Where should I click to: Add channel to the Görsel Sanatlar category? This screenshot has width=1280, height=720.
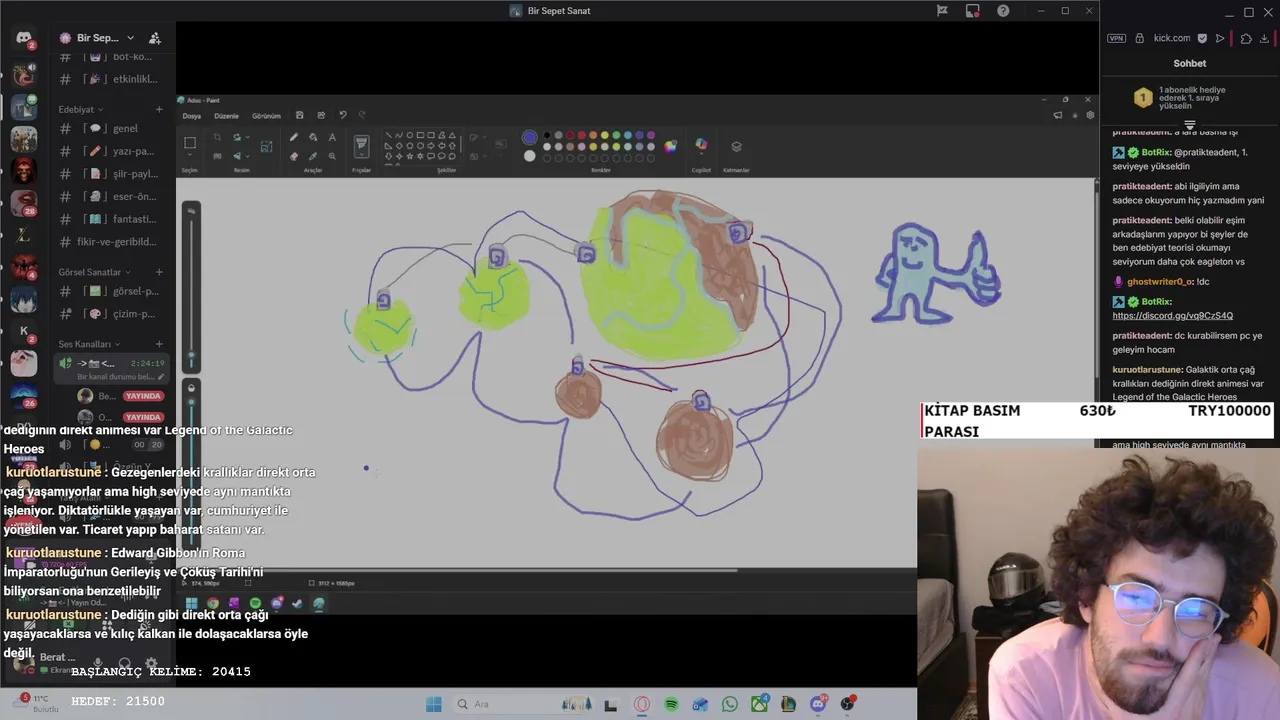pos(159,272)
